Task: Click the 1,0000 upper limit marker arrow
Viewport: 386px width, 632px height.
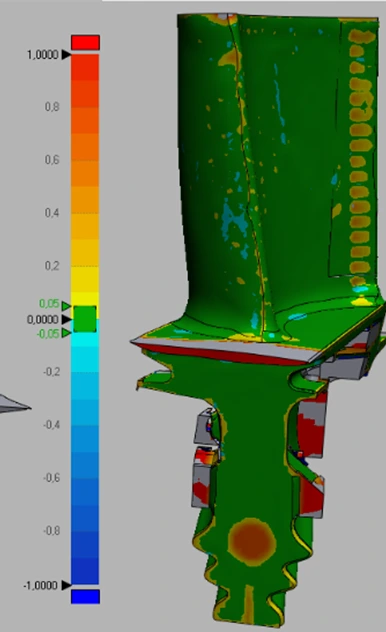Action: [x=66, y=55]
